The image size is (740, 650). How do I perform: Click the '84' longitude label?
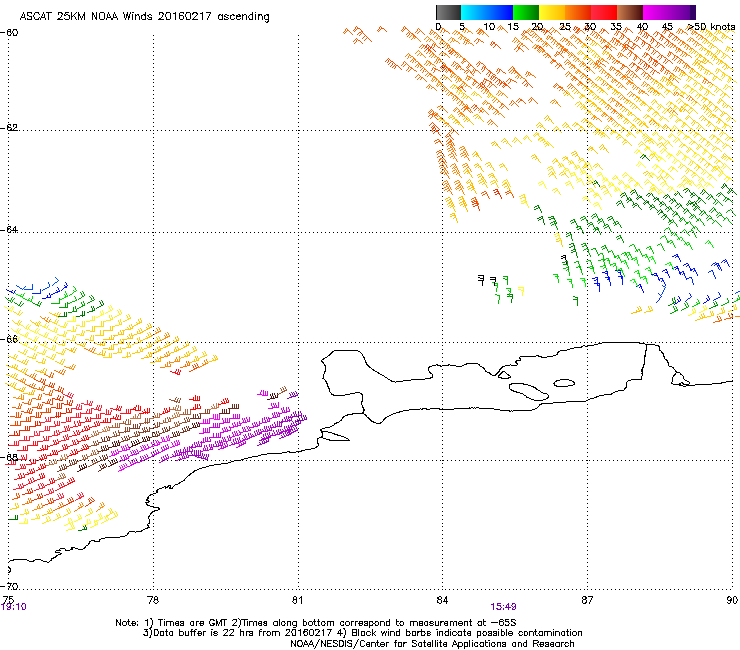442,600
